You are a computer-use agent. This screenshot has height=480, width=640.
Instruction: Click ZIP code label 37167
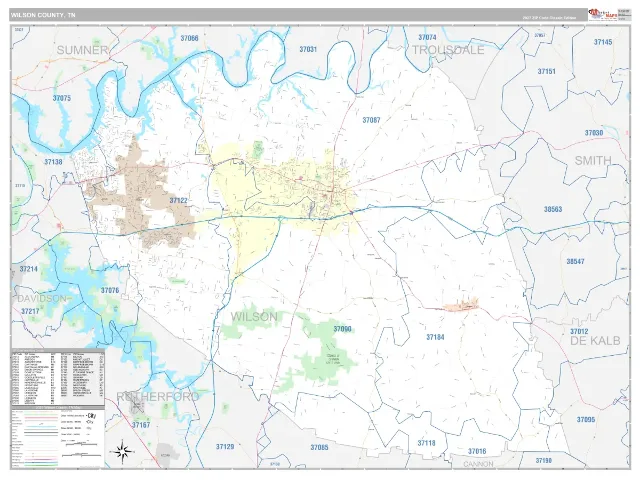[x=141, y=425]
